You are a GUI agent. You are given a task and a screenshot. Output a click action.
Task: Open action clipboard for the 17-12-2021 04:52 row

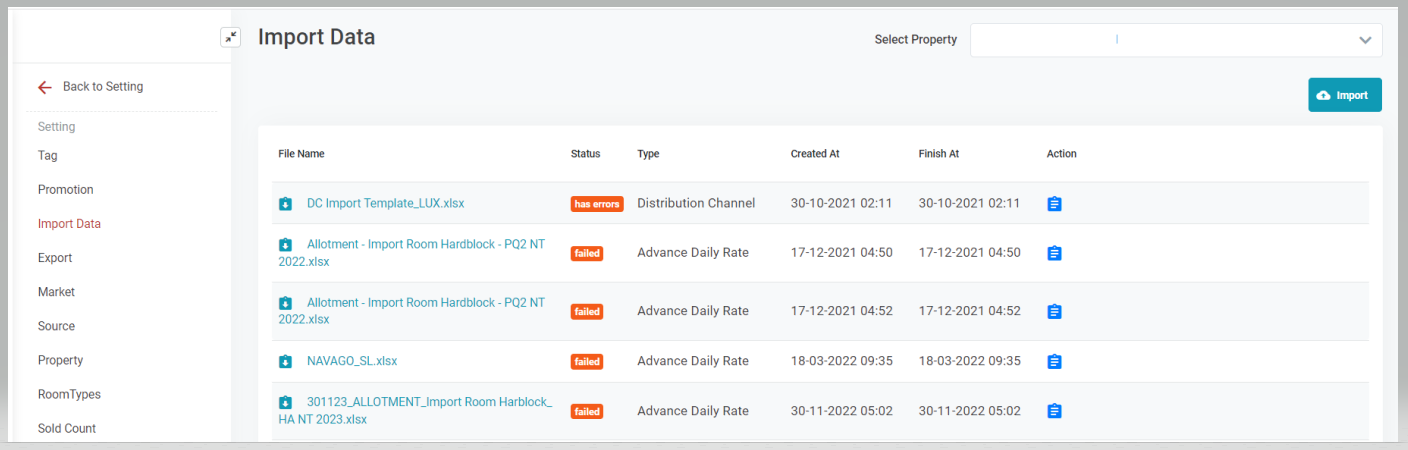1054,312
